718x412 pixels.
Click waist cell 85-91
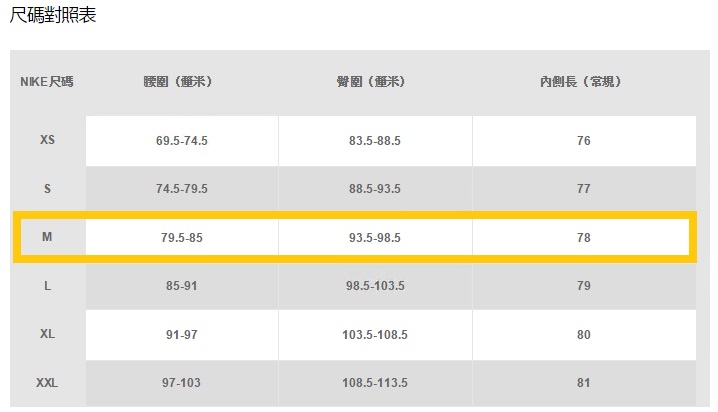point(181,286)
